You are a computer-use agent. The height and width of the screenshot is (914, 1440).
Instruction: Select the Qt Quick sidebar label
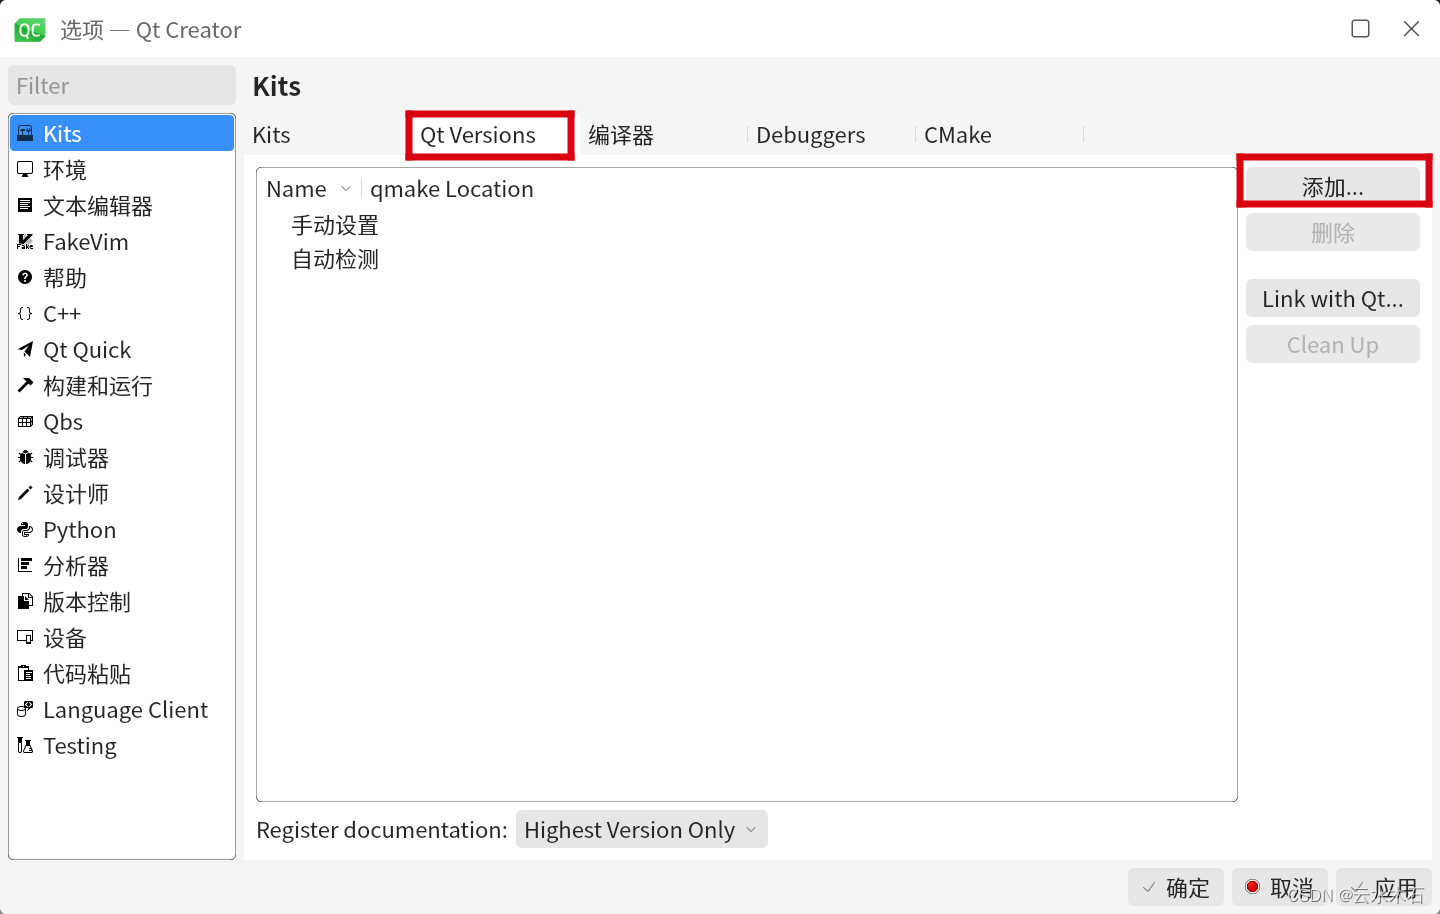pos(87,350)
